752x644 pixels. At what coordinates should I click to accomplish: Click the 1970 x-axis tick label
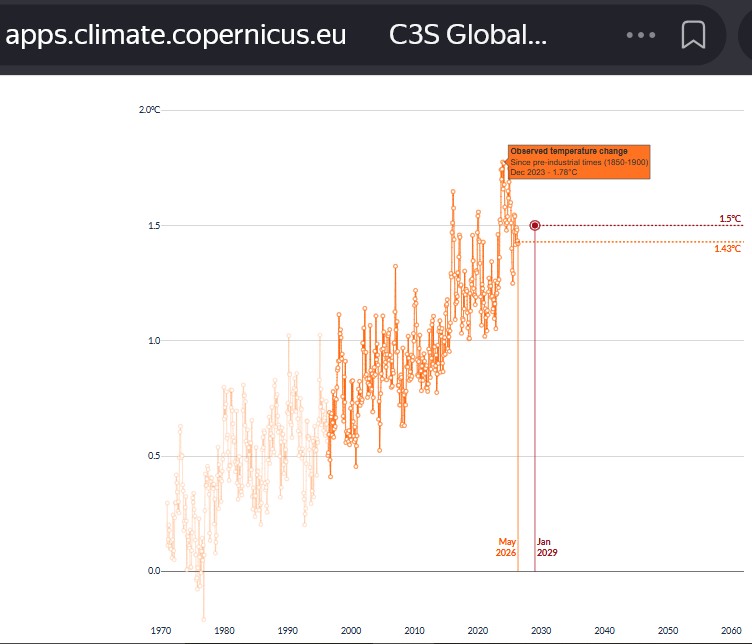[x=161, y=631]
